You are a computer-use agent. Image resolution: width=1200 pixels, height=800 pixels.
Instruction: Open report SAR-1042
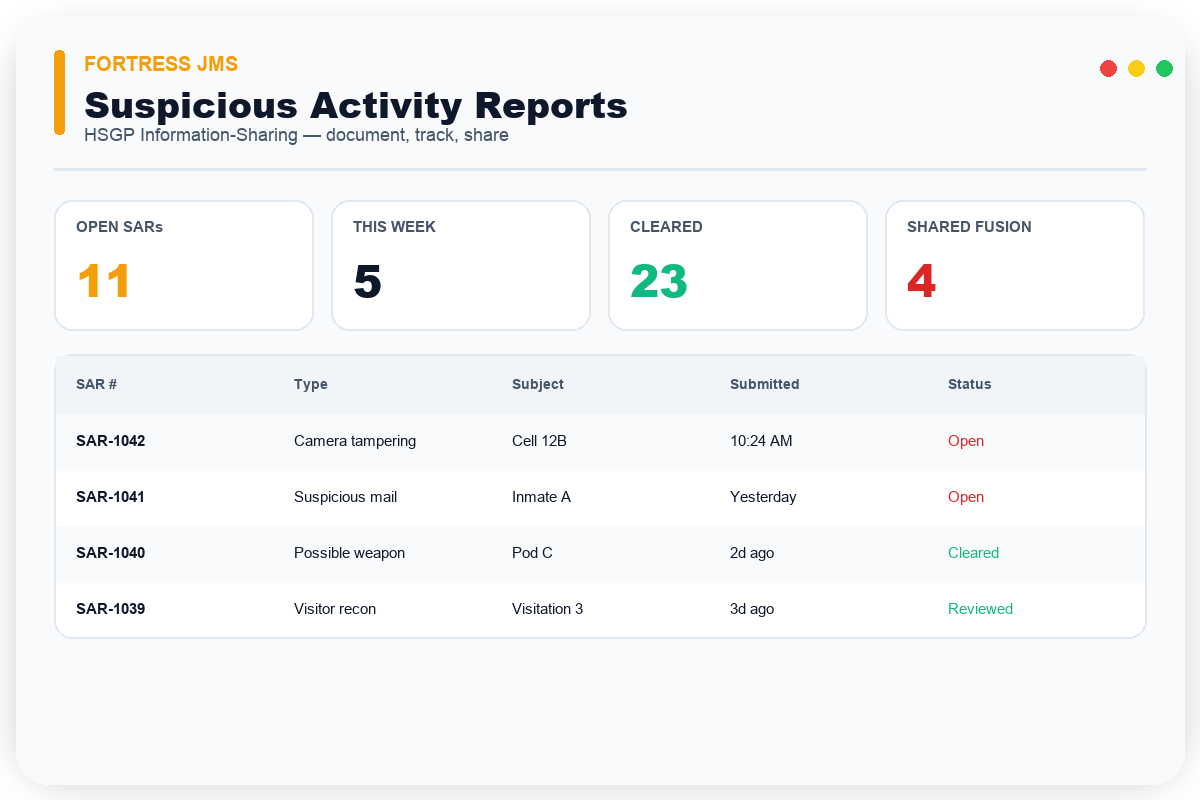tap(111, 441)
